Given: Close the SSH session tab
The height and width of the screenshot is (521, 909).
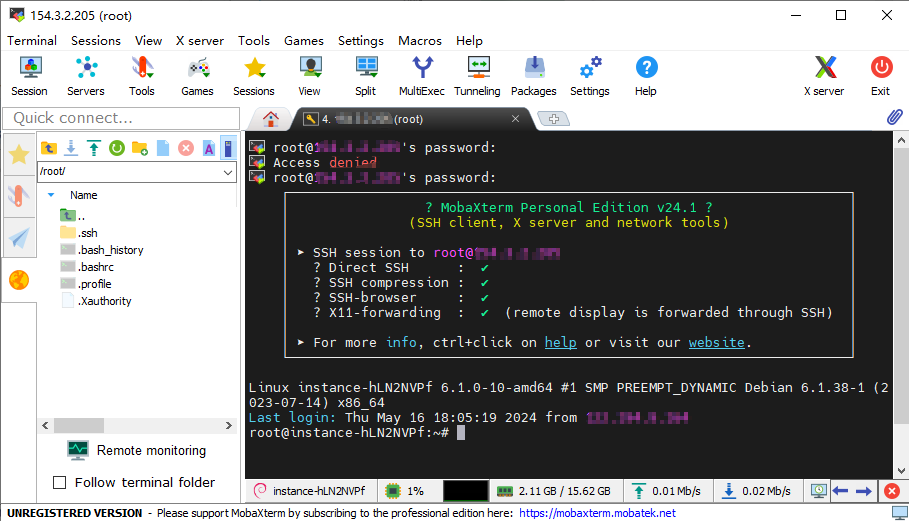Looking at the screenshot, I should [515, 118].
